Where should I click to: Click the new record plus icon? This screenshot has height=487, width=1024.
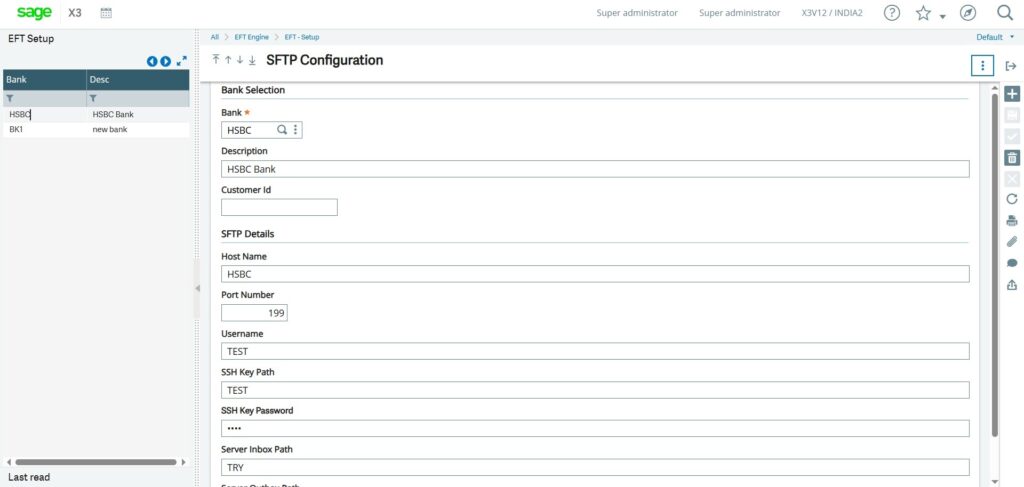coord(1011,93)
